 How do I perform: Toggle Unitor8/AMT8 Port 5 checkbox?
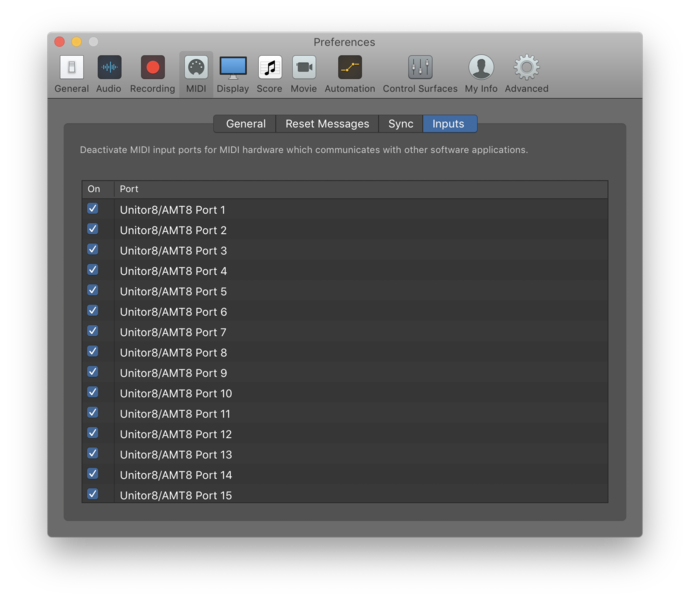tap(92, 290)
